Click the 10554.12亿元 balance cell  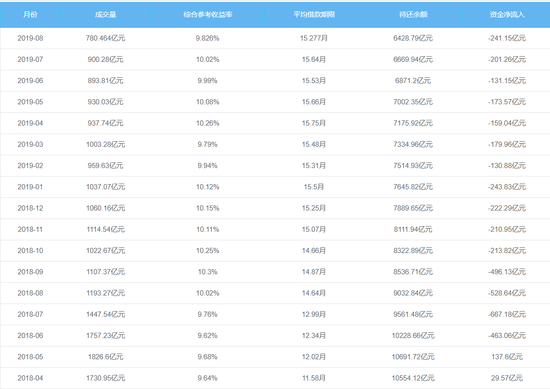(413, 378)
